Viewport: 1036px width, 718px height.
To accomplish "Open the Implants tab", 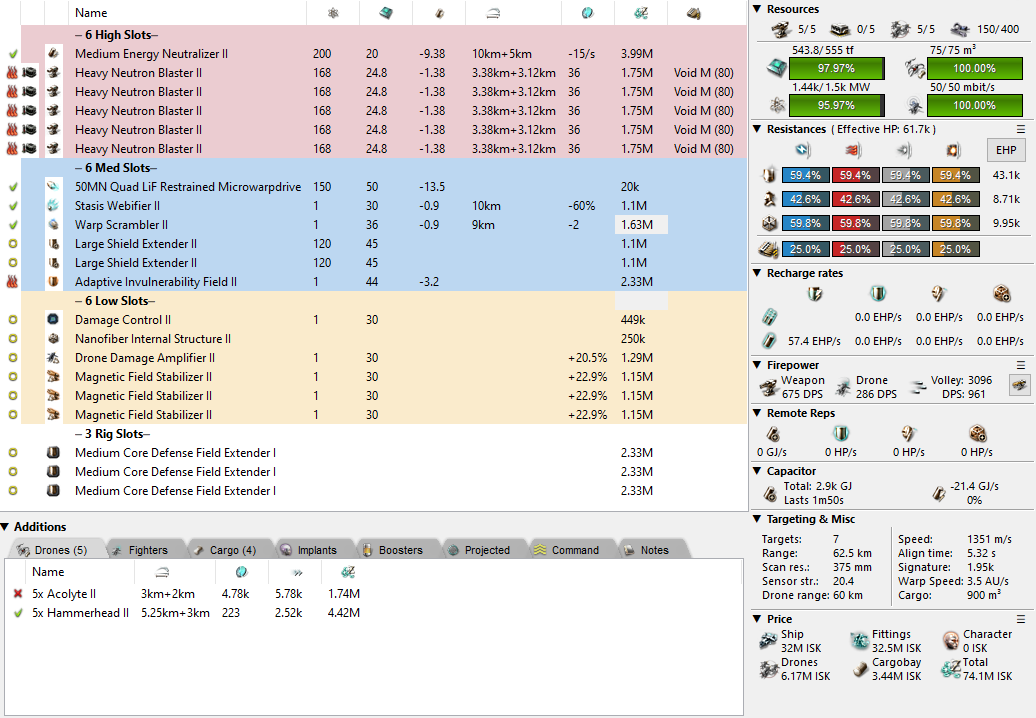I will pos(314,550).
